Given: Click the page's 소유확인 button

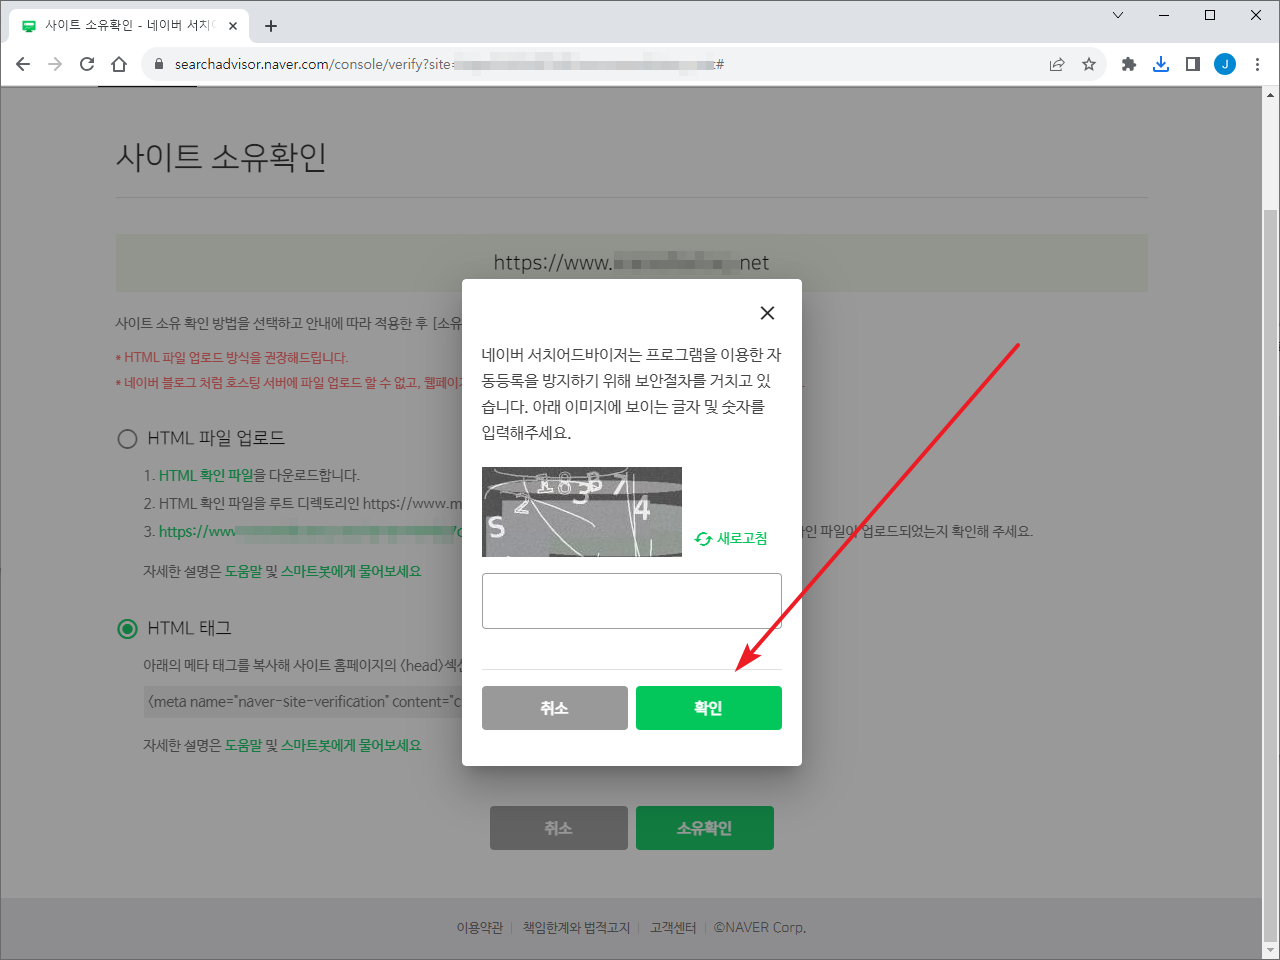Looking at the screenshot, I should (705, 828).
